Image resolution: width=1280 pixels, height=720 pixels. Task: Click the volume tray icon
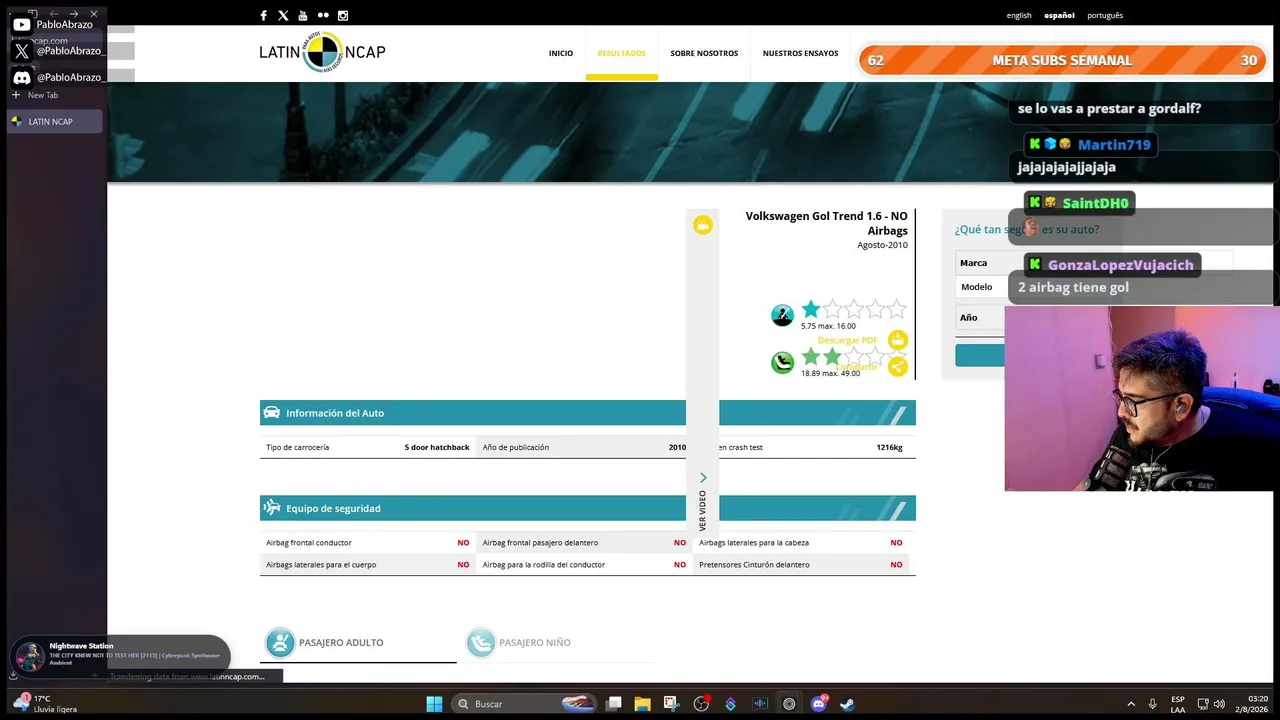[x=1219, y=704]
